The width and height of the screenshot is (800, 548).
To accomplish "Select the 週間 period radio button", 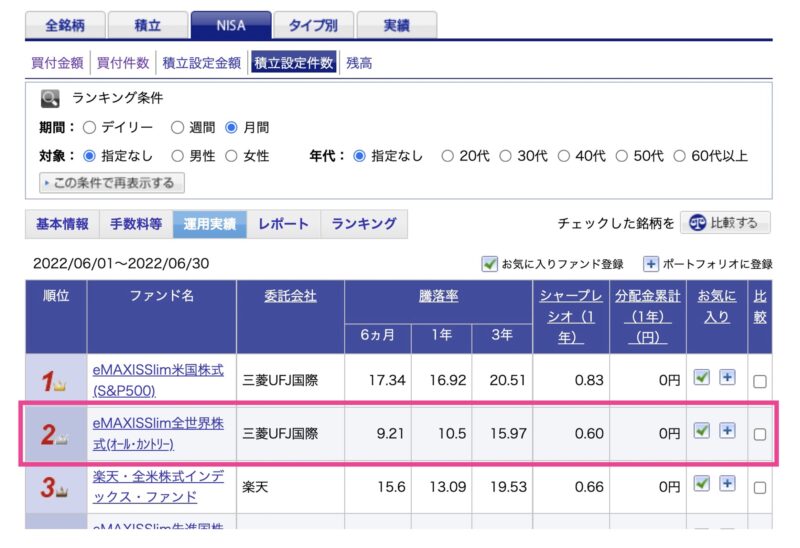I will coord(178,128).
